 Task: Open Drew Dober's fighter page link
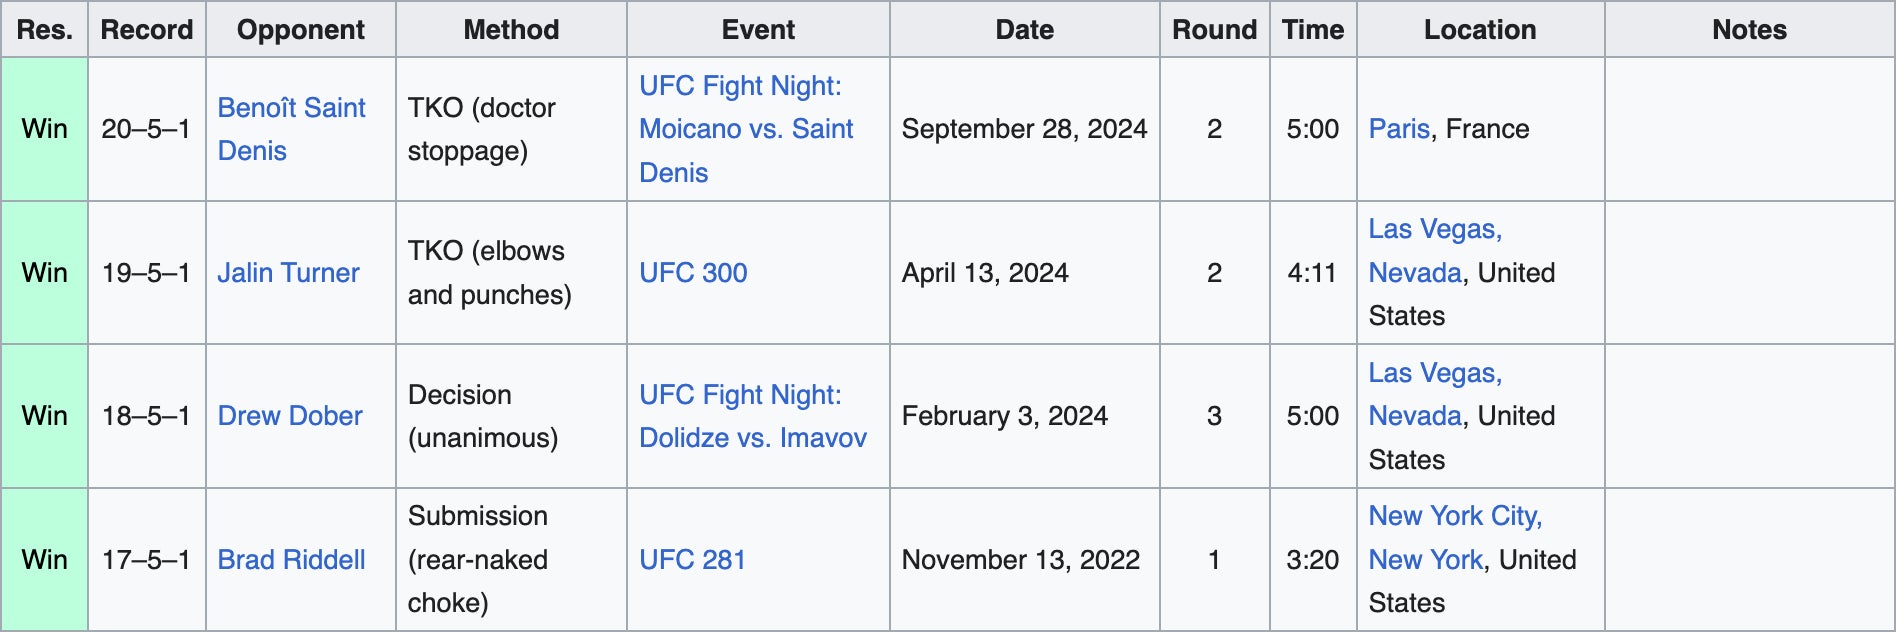click(290, 416)
